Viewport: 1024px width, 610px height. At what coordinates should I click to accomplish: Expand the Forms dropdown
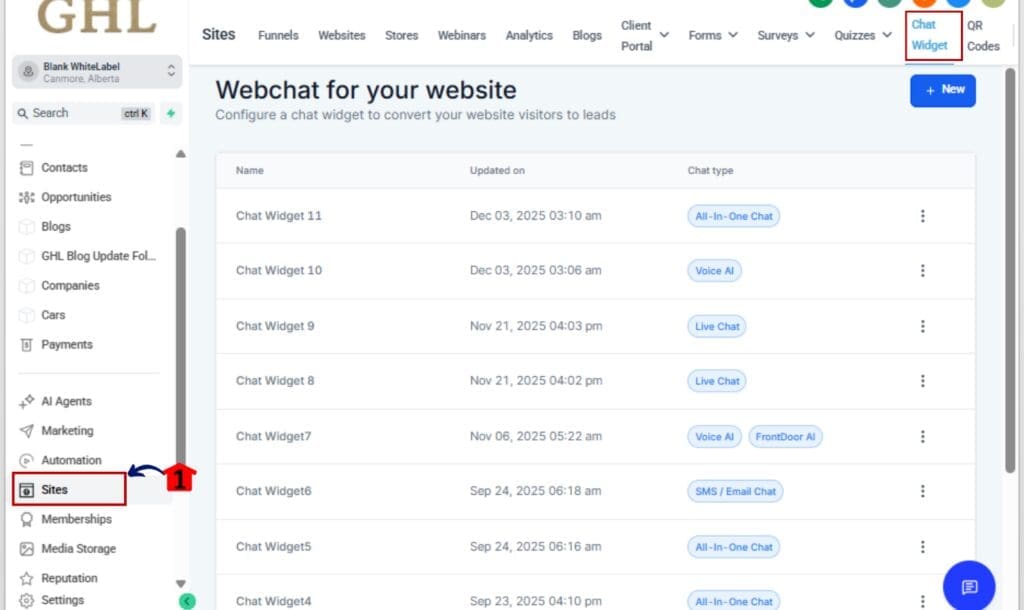point(712,35)
